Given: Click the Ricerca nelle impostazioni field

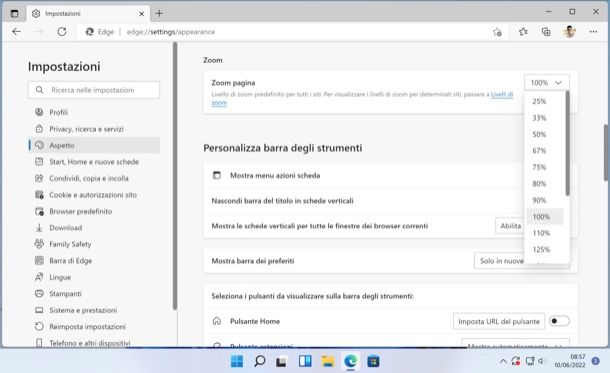Looking at the screenshot, I should click(94, 90).
